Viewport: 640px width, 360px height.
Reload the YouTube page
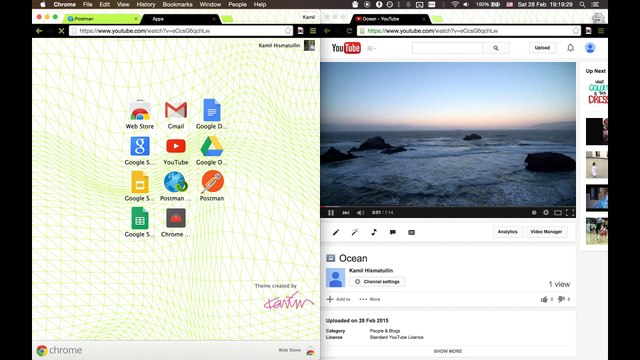click(x=349, y=31)
